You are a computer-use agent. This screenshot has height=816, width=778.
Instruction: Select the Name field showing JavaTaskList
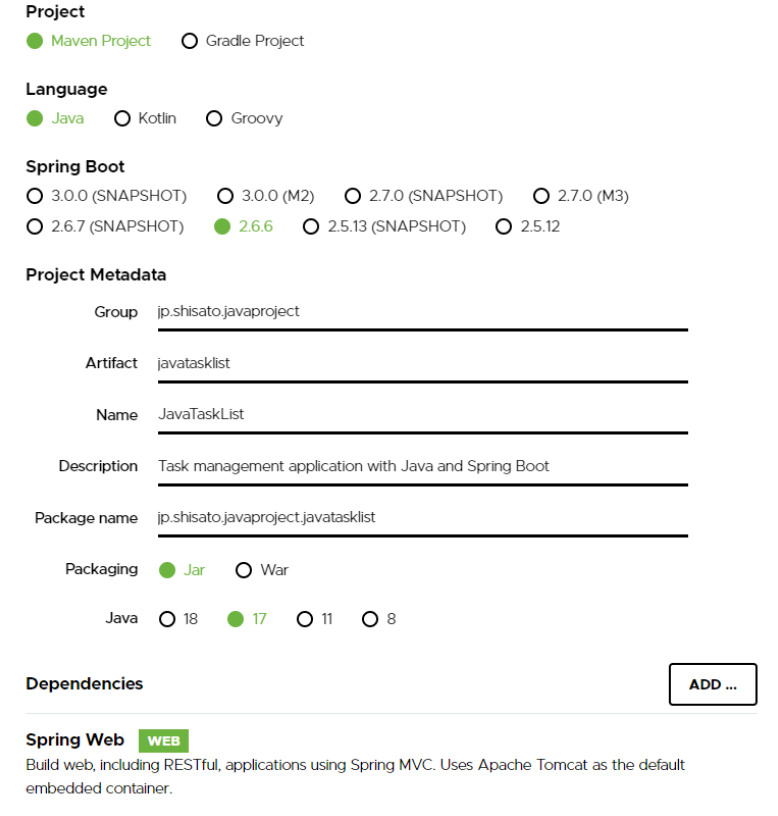pyautogui.click(x=420, y=414)
